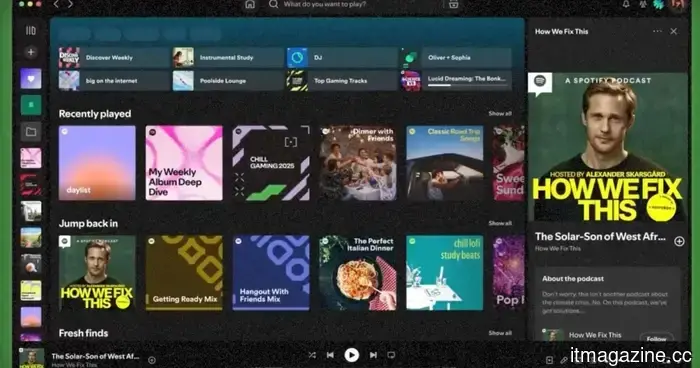Open the Chill Gaming 2025 card
This screenshot has width=700, height=368.
click(x=271, y=163)
